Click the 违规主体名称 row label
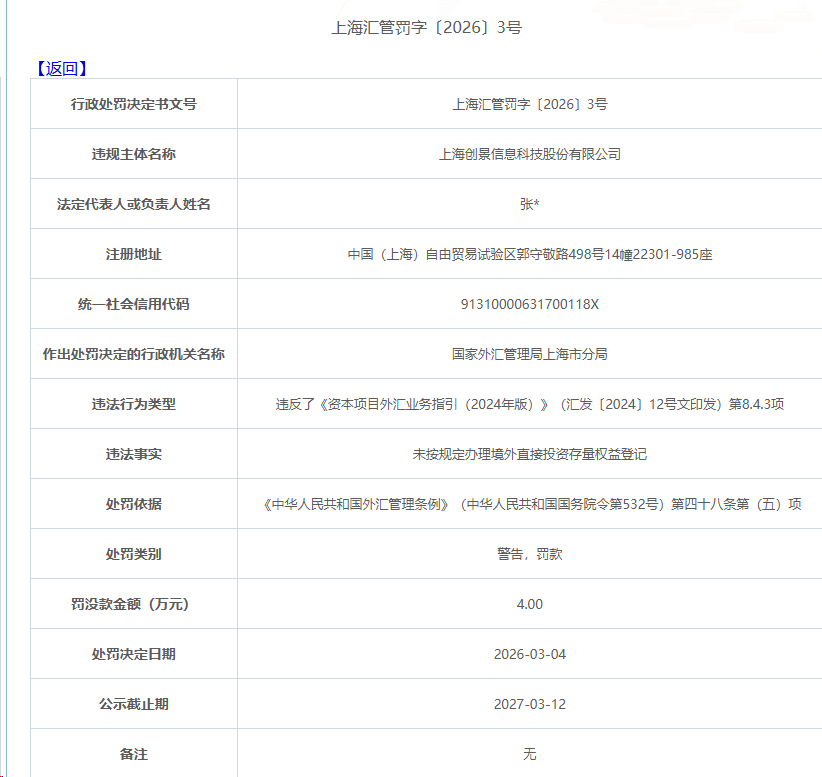Screen dimensions: 822x777 coord(134,154)
